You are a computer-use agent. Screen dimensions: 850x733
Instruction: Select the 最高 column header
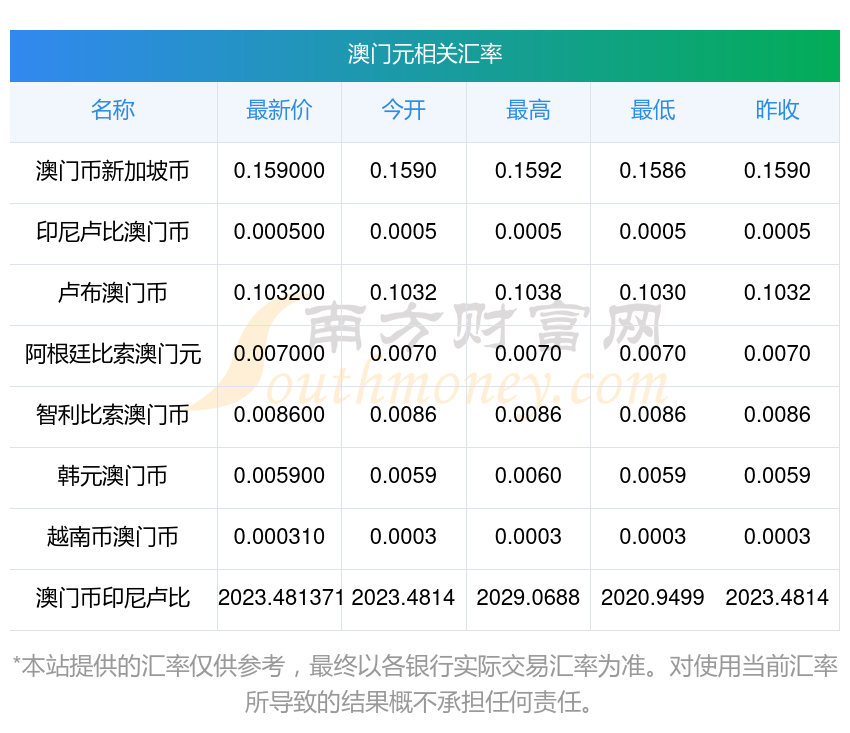(528, 110)
